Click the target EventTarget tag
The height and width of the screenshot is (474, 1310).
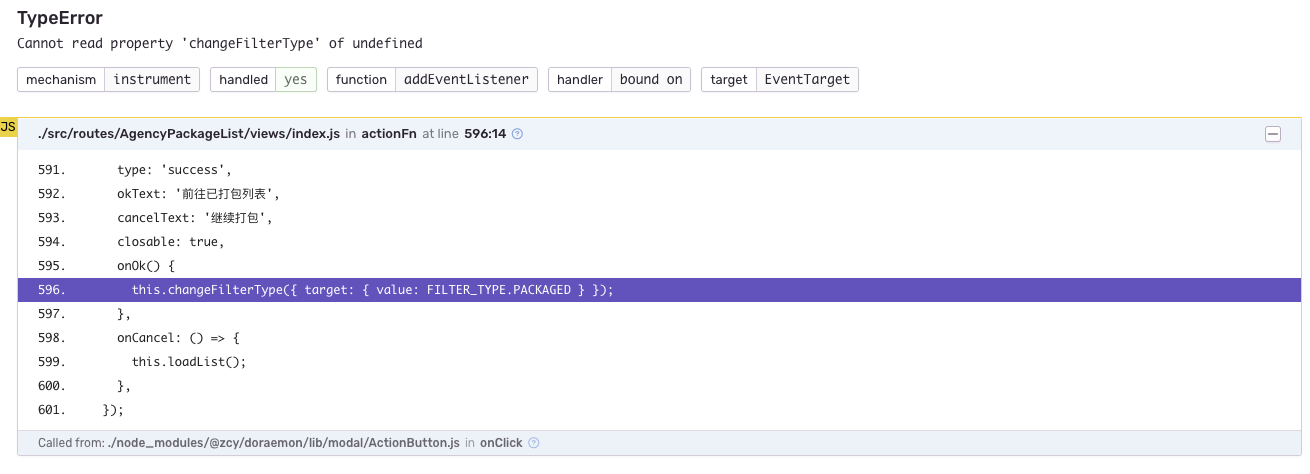pos(779,80)
